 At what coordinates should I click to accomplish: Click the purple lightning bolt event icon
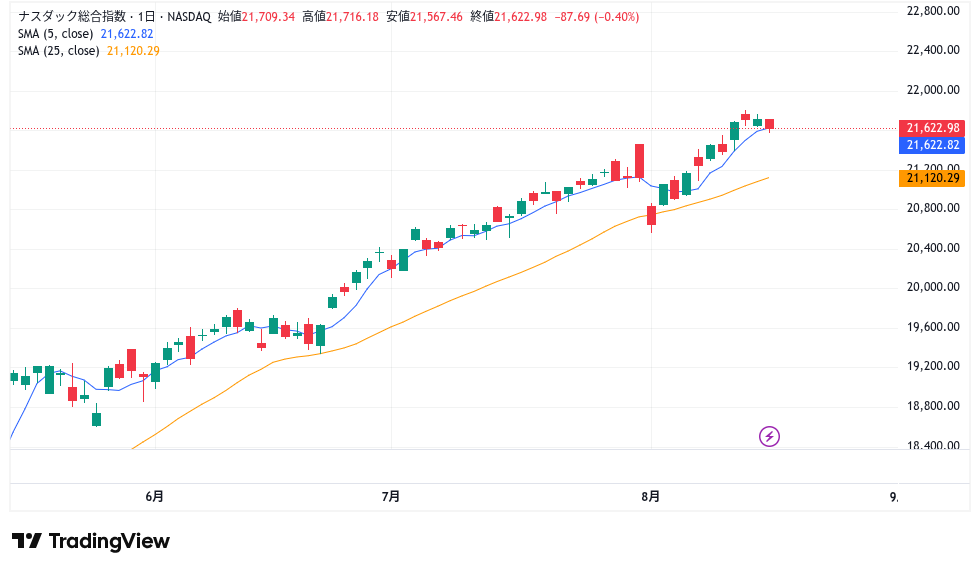769,436
